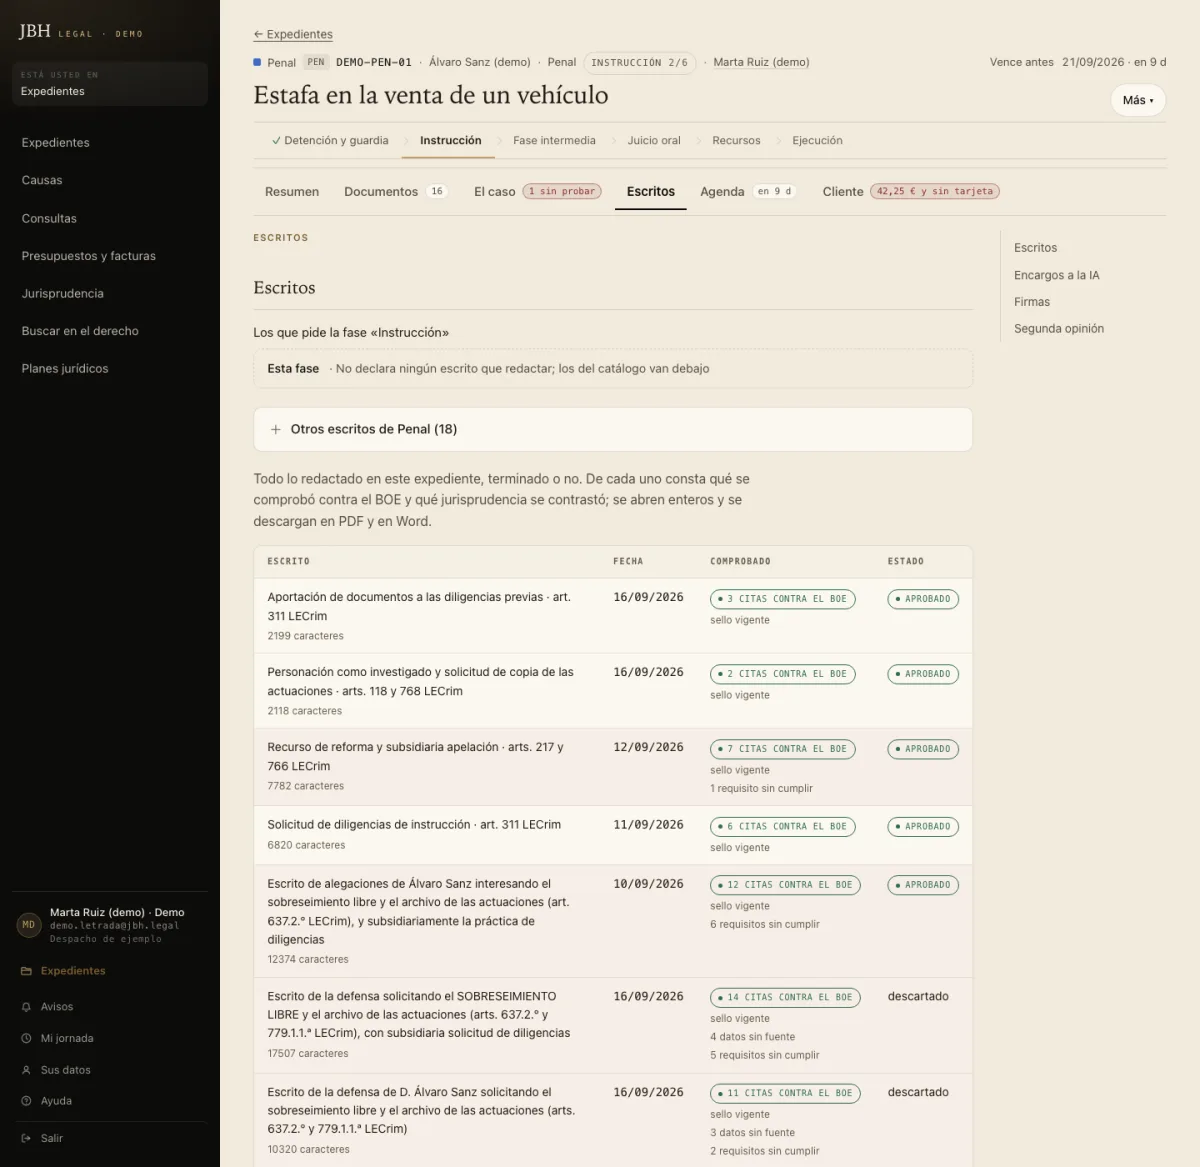Open the Solicitud de diligencias de instrucción escrito
1200x1167 pixels.
414,825
